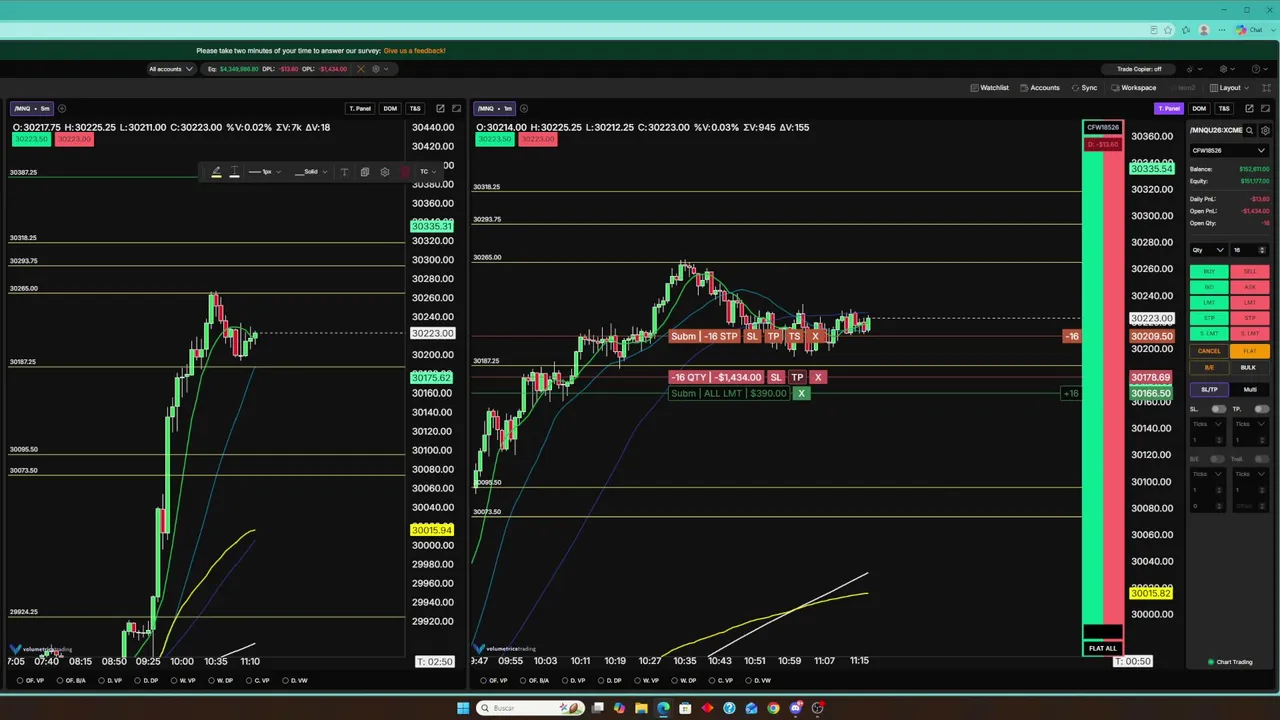Open the TP Ticks unit dropdown
Image resolution: width=1280 pixels, height=720 pixels.
point(1251,424)
